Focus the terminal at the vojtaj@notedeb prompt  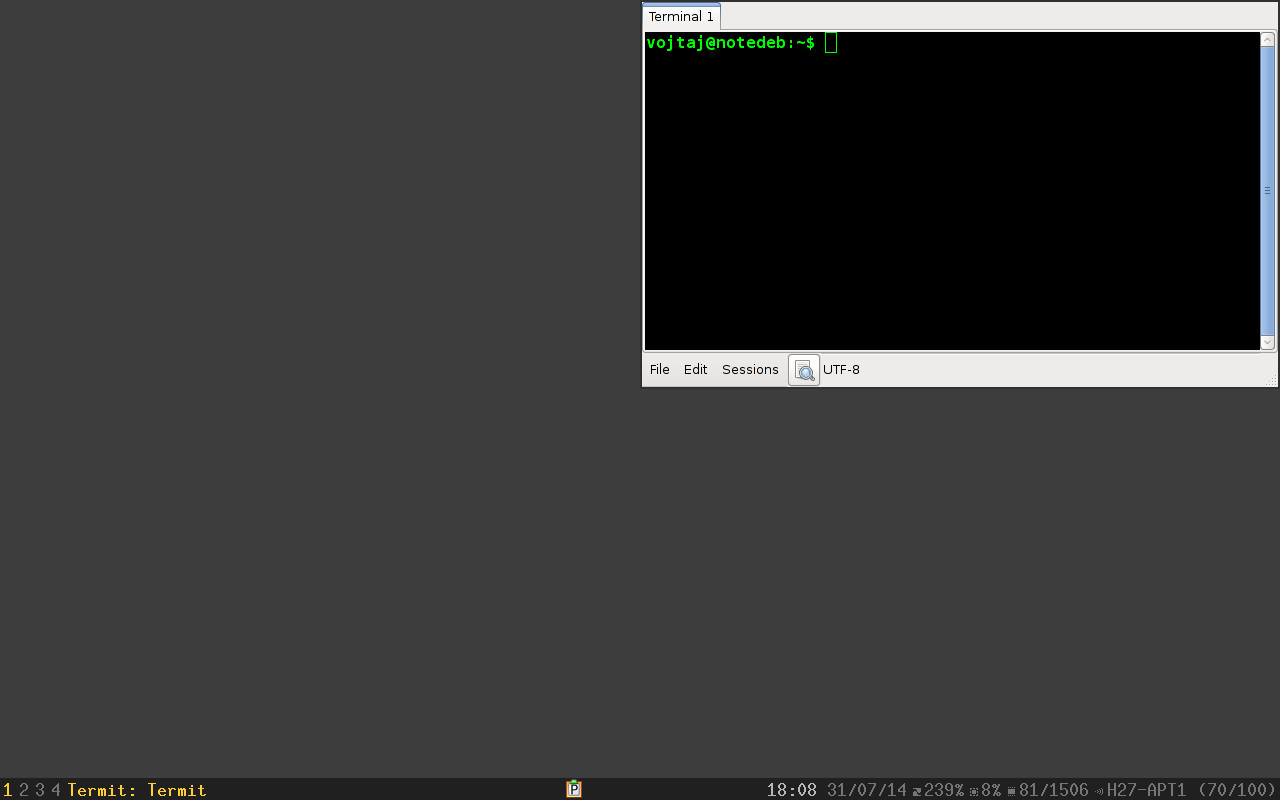coord(952,191)
